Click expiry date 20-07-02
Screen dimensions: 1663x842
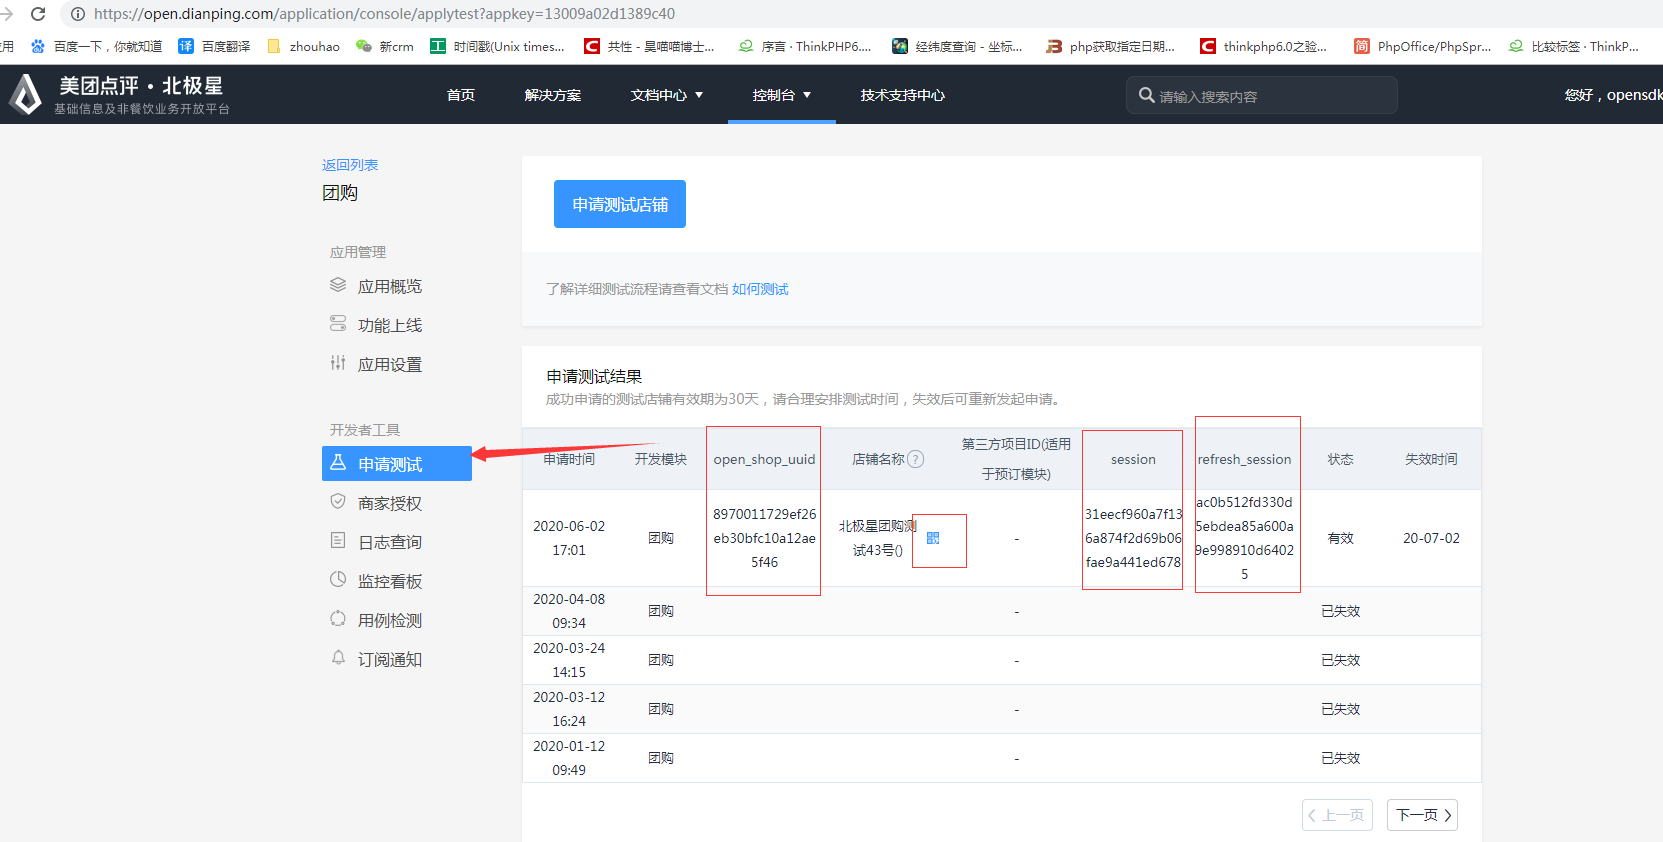pyautogui.click(x=1431, y=538)
